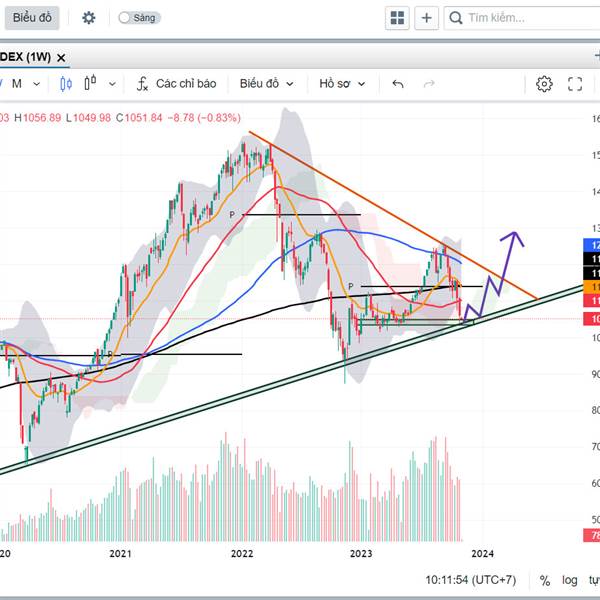Click the 2021 time axis label
This screenshot has height=600, width=600.
pos(120,553)
